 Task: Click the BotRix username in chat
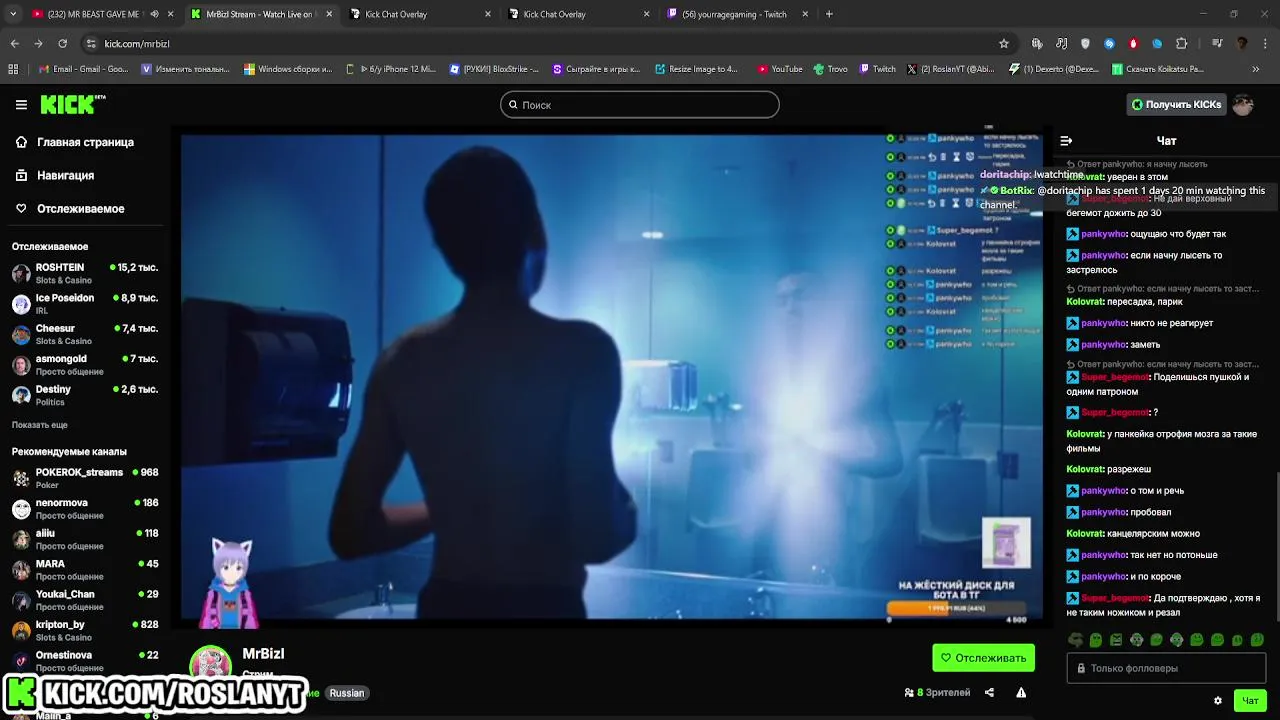[1016, 190]
